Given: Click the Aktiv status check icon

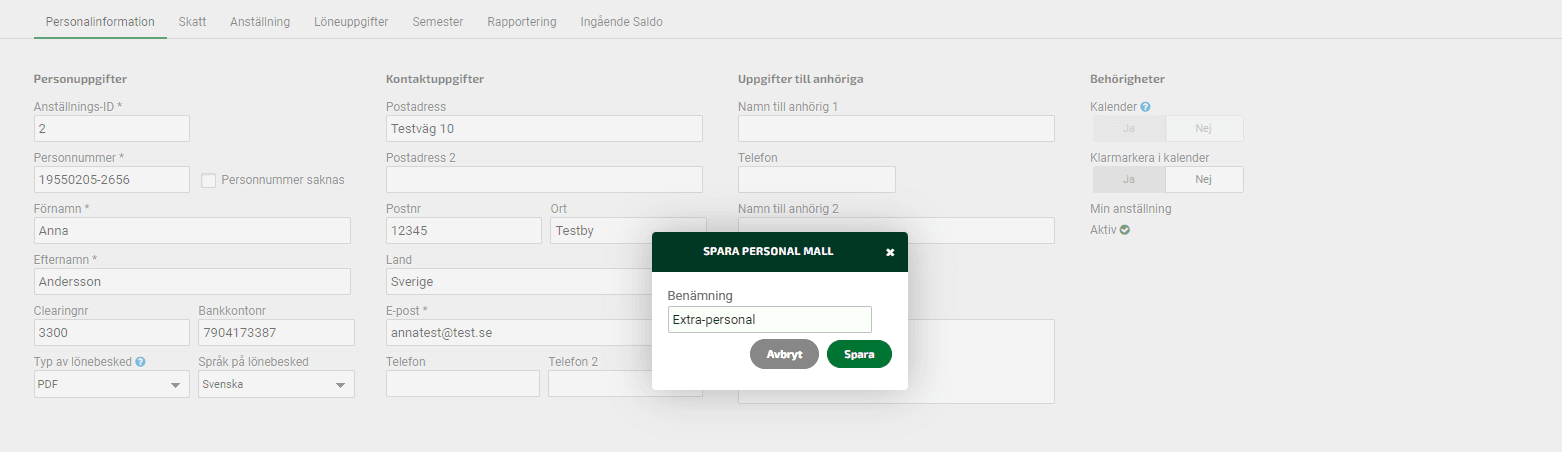Looking at the screenshot, I should pyautogui.click(x=1125, y=230).
